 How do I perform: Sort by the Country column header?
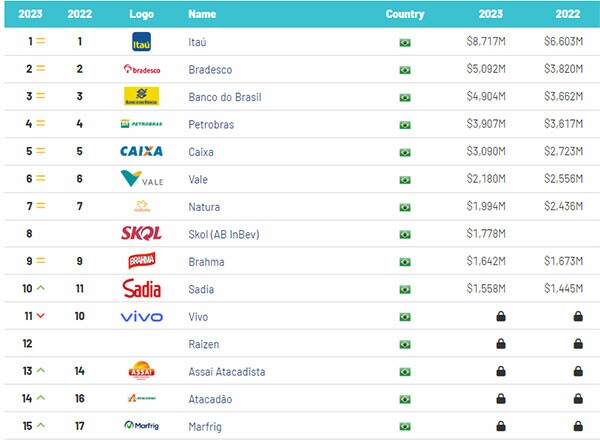[x=405, y=14]
